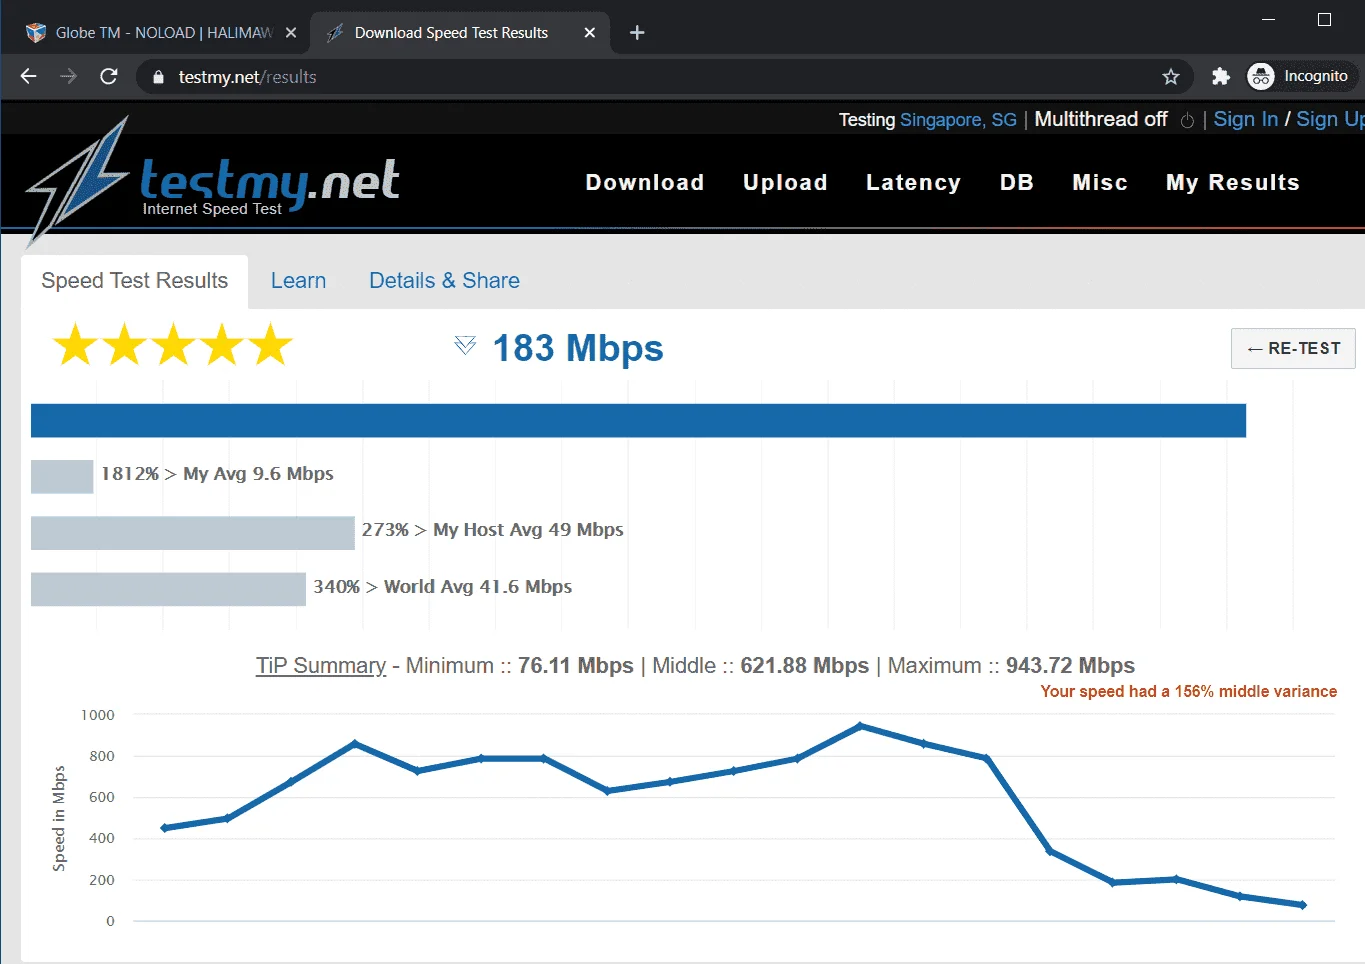Viewport: 1365px width, 964px height.
Task: Click the browser back arrow
Action: click(x=28, y=76)
